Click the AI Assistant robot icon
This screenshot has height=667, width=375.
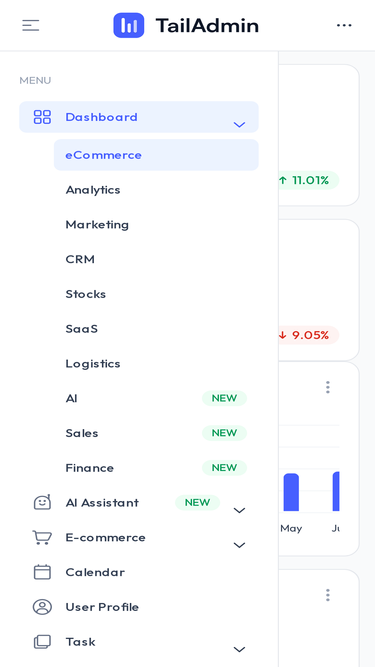click(x=42, y=502)
